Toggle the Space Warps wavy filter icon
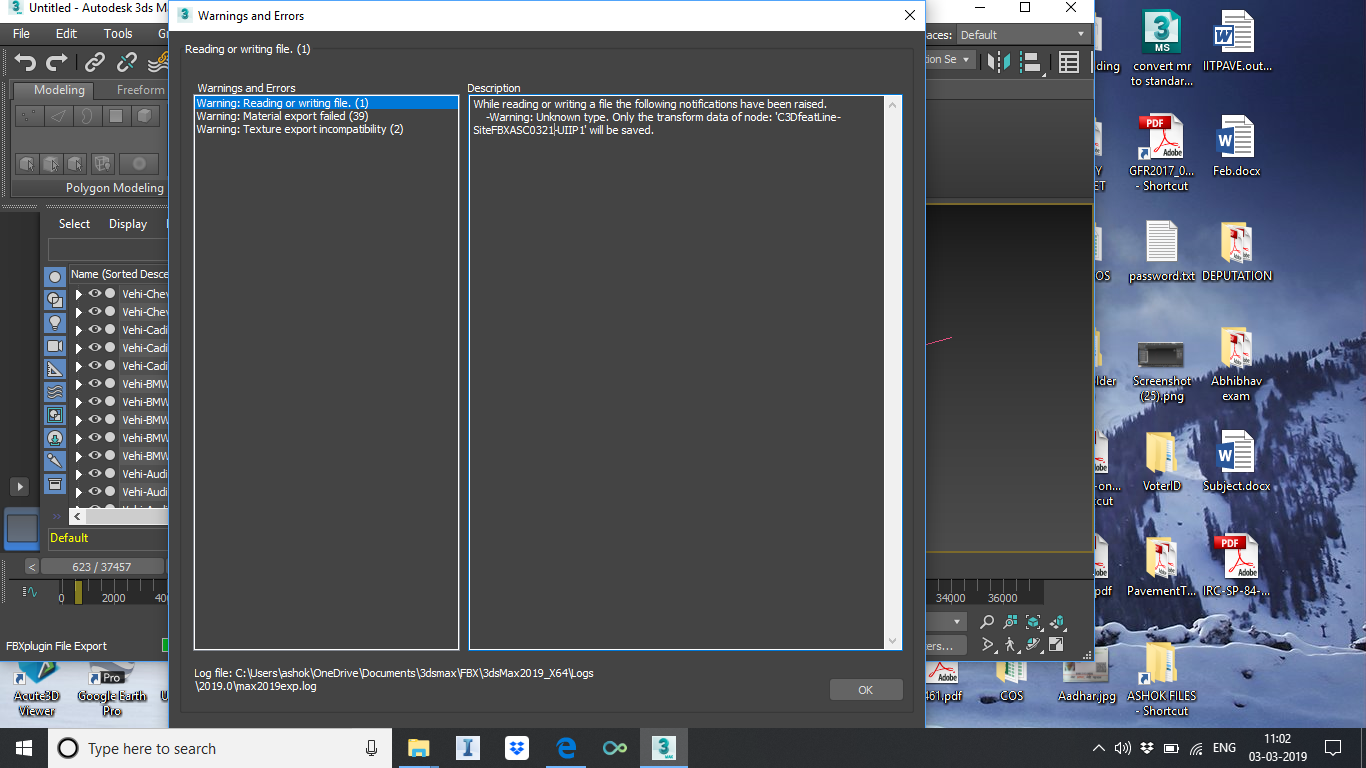Screen dimensions: 1366x768 coord(55,391)
